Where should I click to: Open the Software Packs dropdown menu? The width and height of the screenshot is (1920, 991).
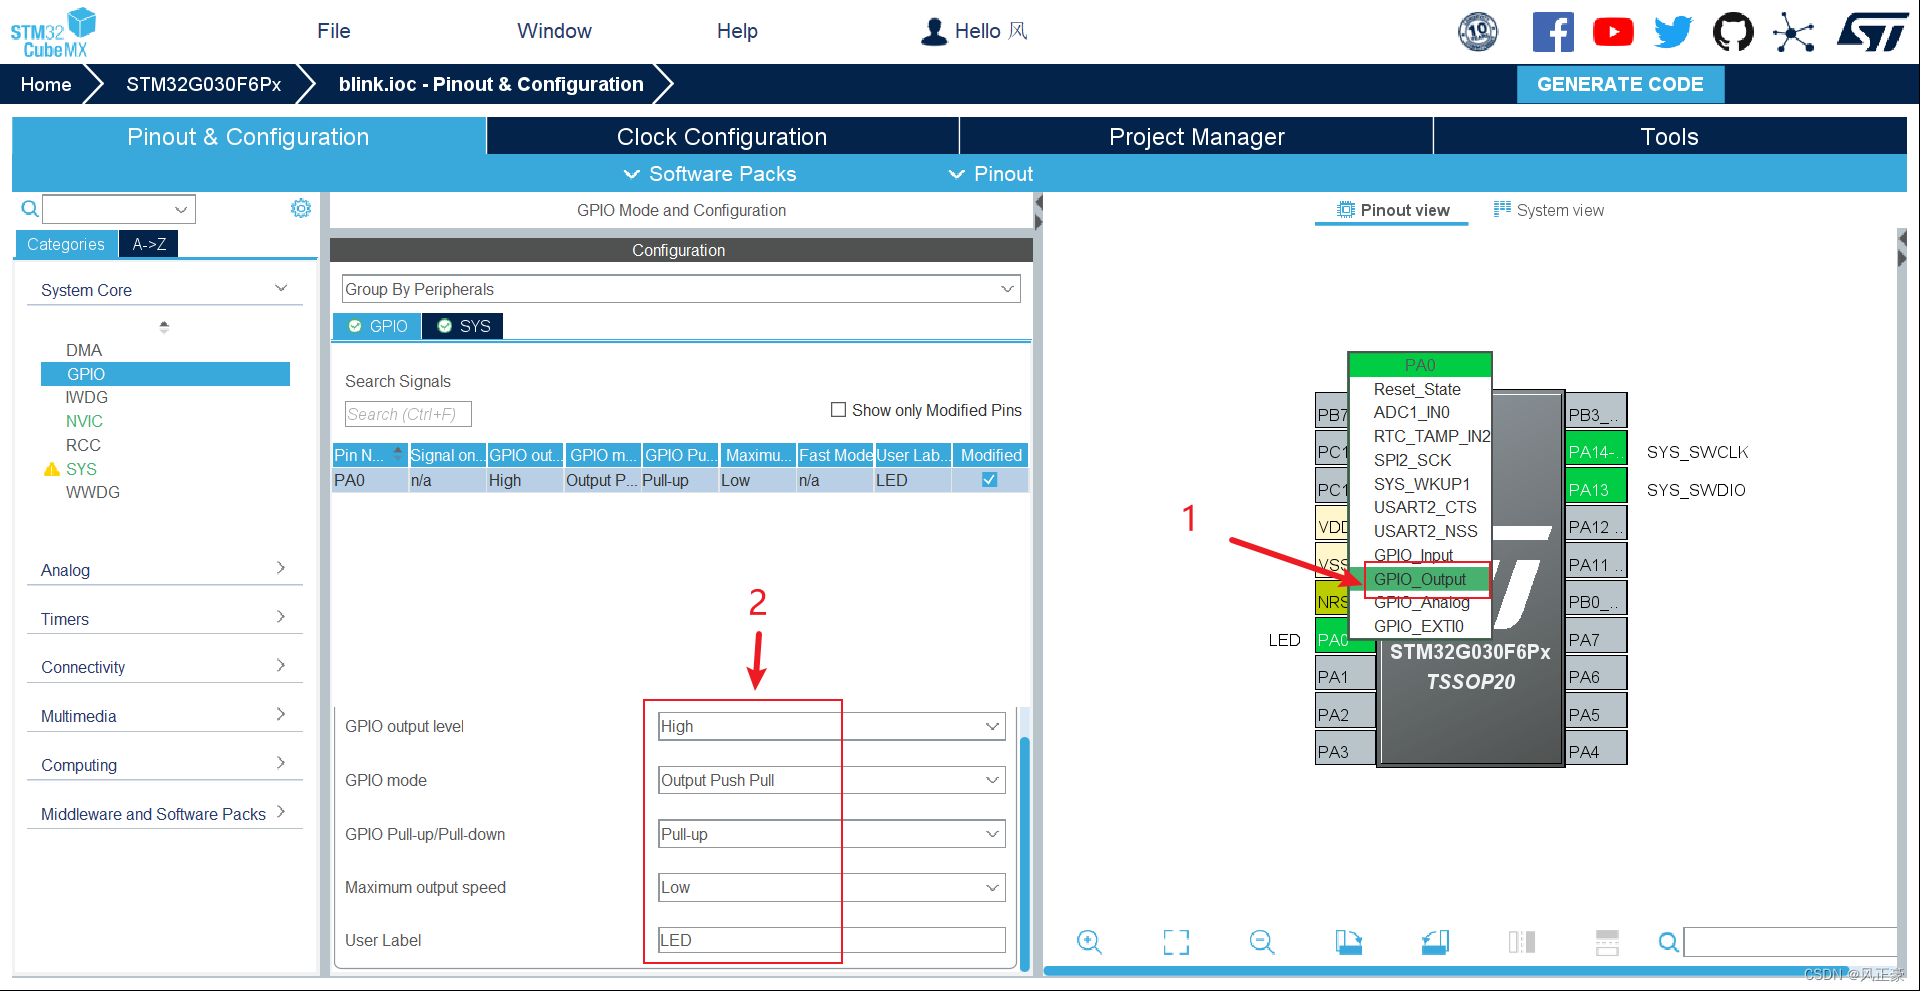pos(710,174)
